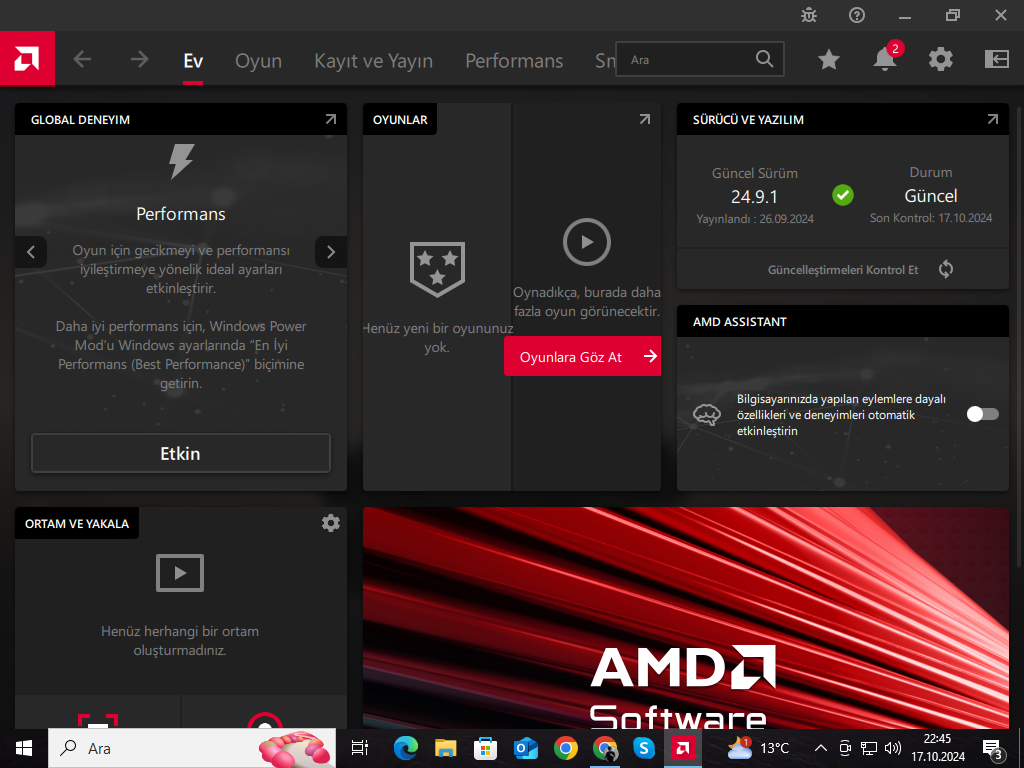The height and width of the screenshot is (768, 1024).
Task: Go back with the left arrow icon
Action: click(82, 59)
